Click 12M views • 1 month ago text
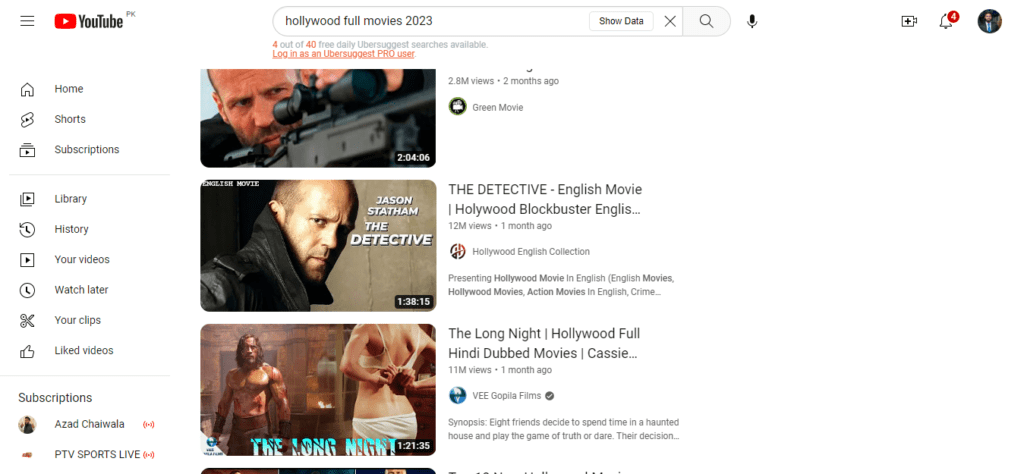Viewport: 1024px width, 474px height. (x=500, y=226)
